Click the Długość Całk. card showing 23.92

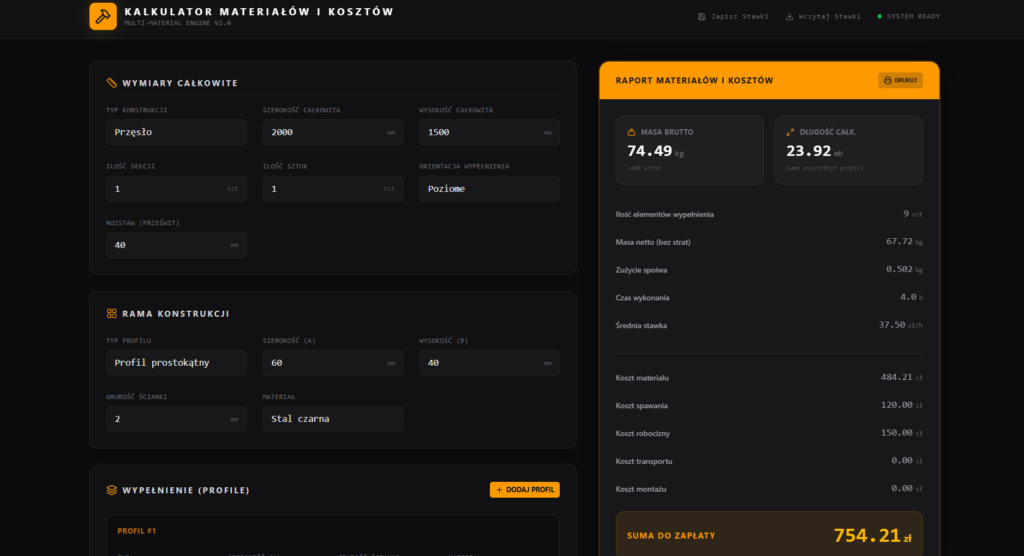[848, 150]
